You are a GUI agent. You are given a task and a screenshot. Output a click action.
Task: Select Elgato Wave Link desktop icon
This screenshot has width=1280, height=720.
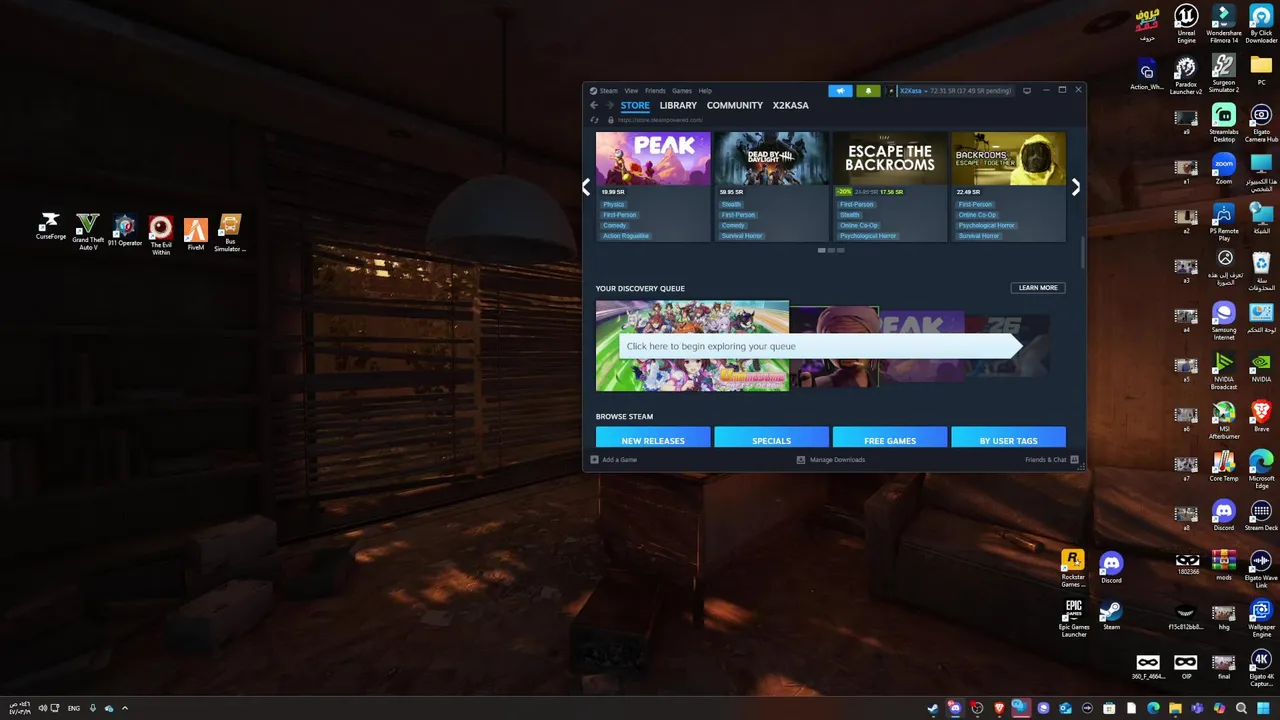pyautogui.click(x=1261, y=568)
